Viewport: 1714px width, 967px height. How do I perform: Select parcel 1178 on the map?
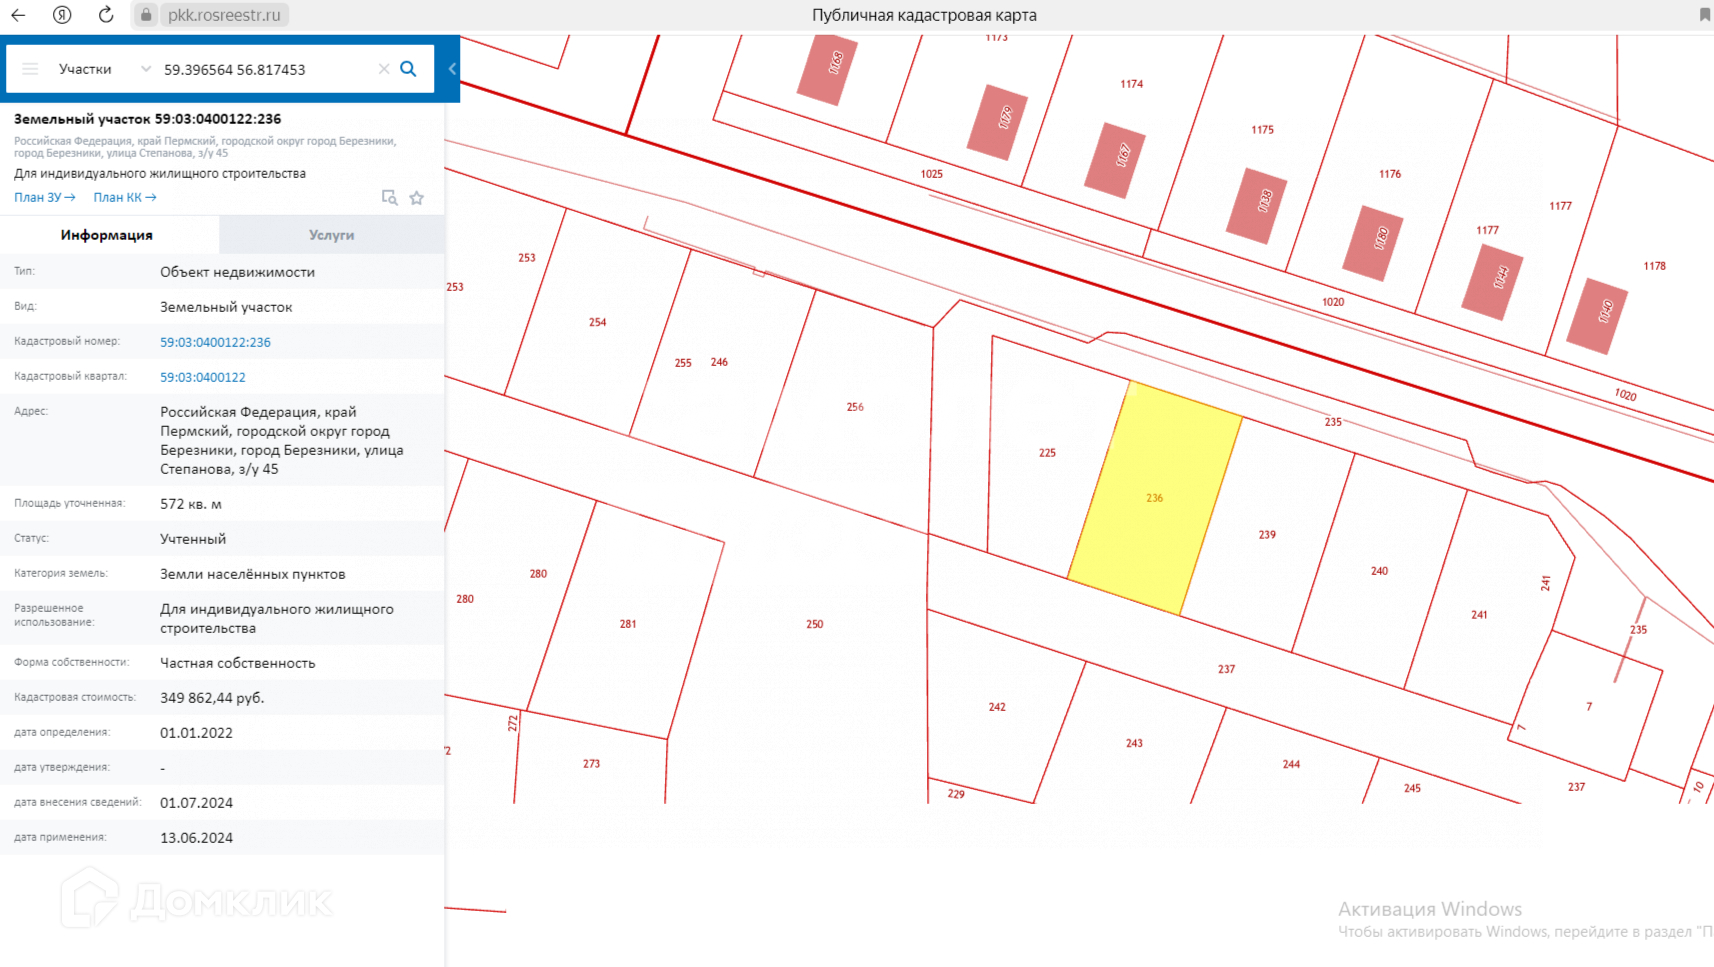pyautogui.click(x=1655, y=266)
